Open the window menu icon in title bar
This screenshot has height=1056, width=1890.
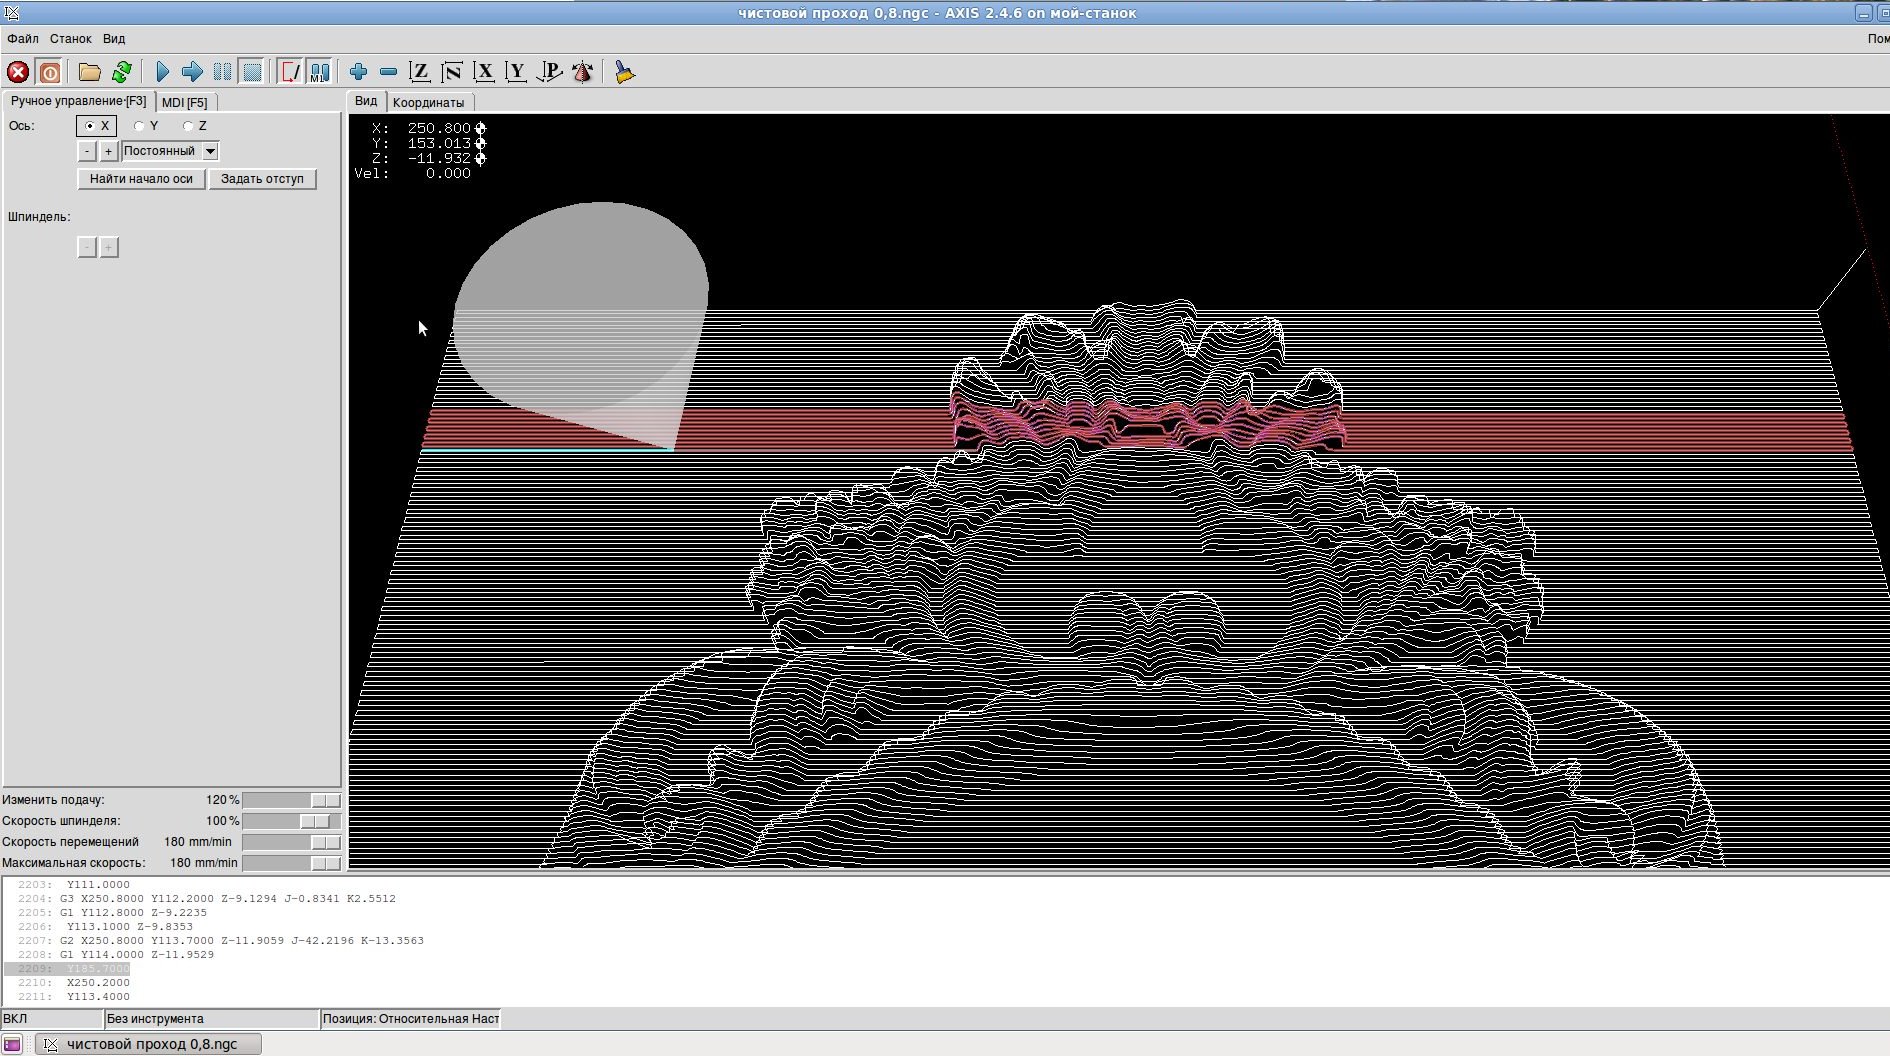tap(12, 13)
